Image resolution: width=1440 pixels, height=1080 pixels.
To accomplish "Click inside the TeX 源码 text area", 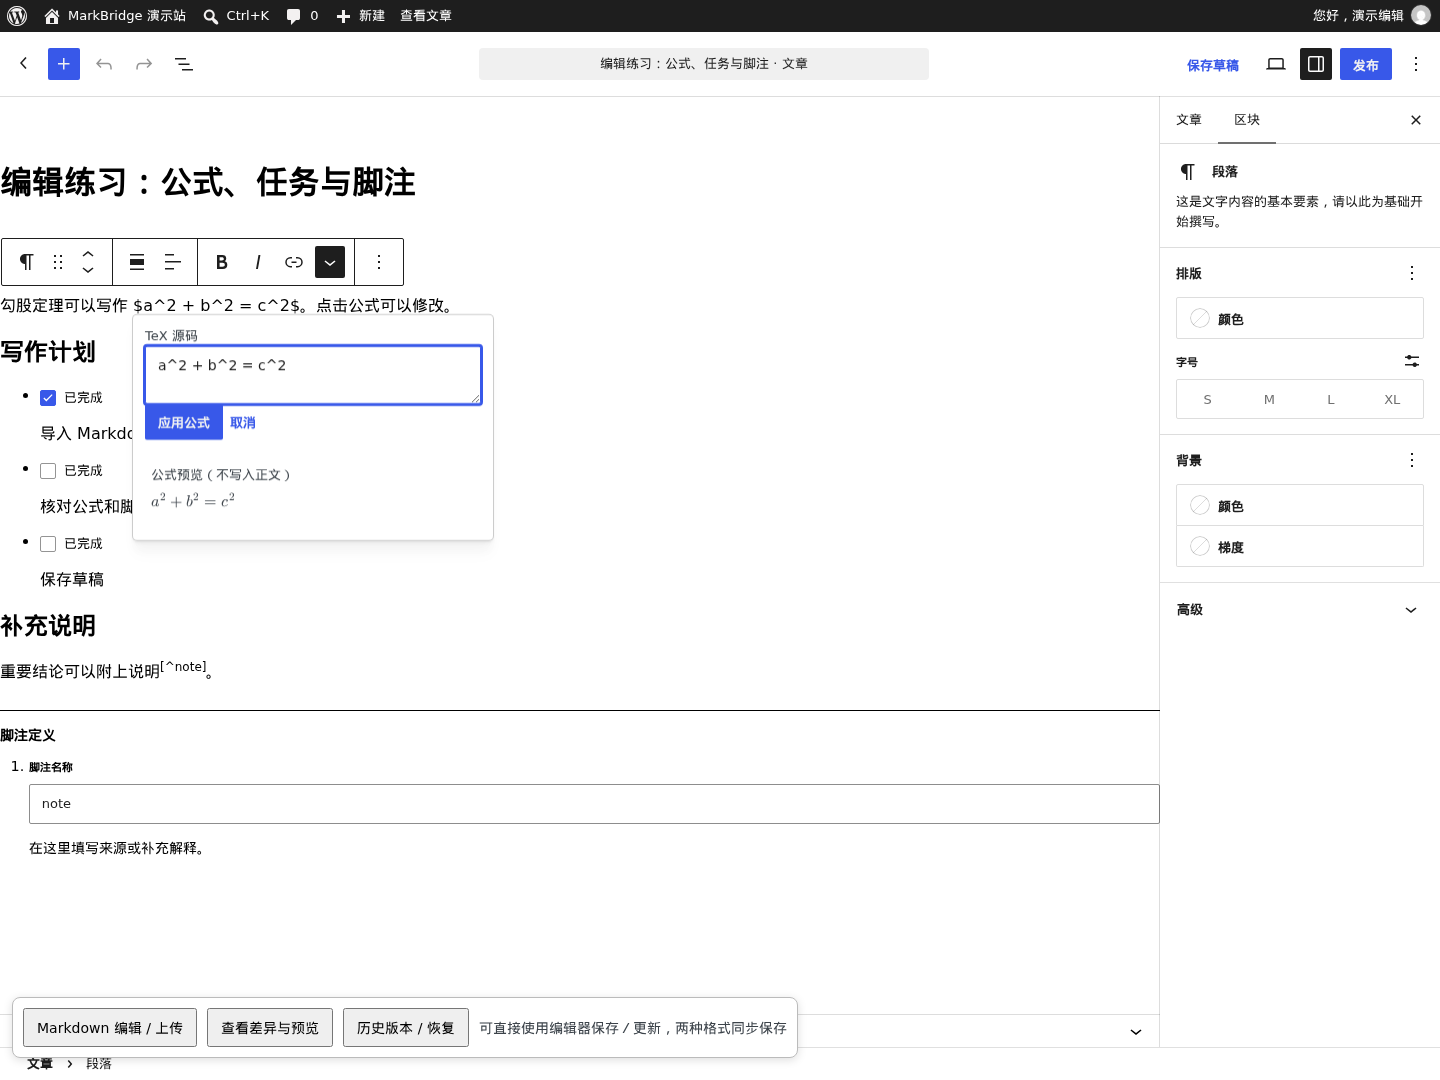I will (x=313, y=375).
